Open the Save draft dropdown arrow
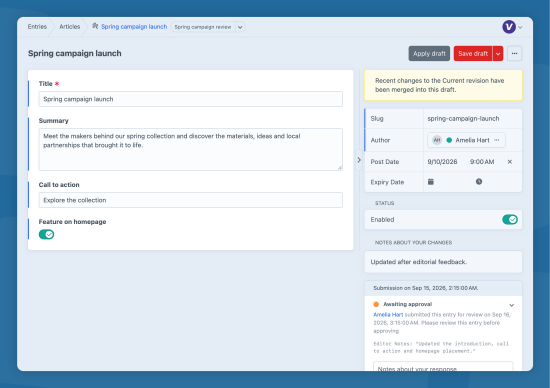This screenshot has height=388, width=550. tap(498, 54)
